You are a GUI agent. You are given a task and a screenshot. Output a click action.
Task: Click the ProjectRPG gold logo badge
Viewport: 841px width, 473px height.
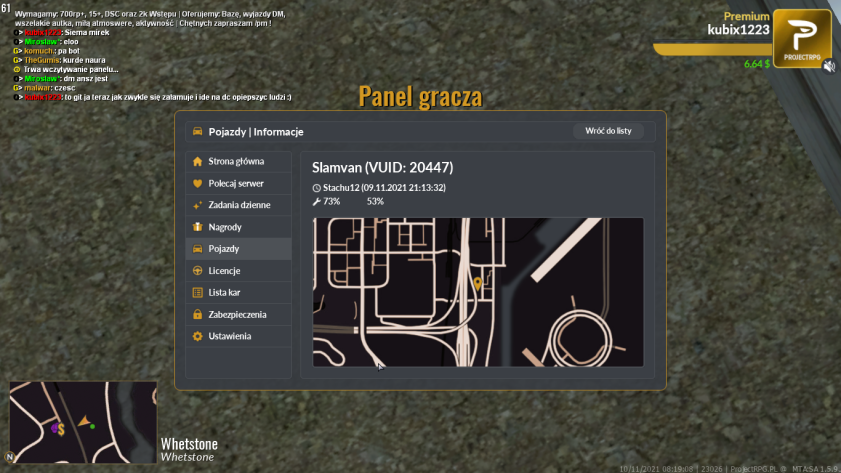coord(802,38)
